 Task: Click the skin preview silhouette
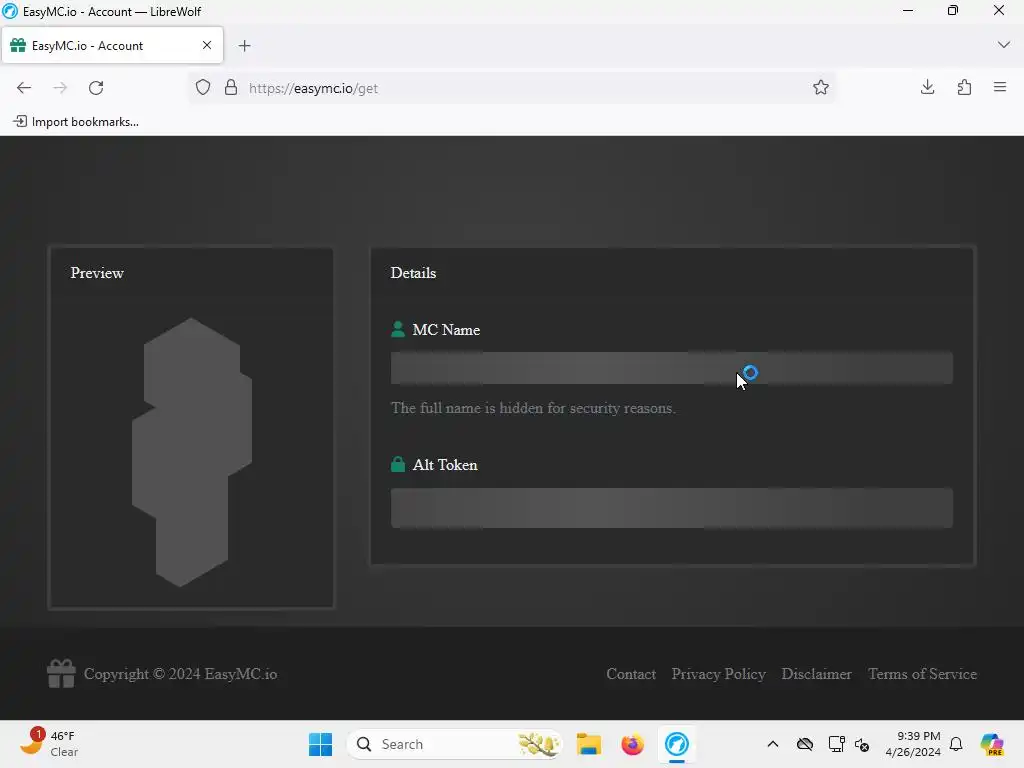pos(192,452)
